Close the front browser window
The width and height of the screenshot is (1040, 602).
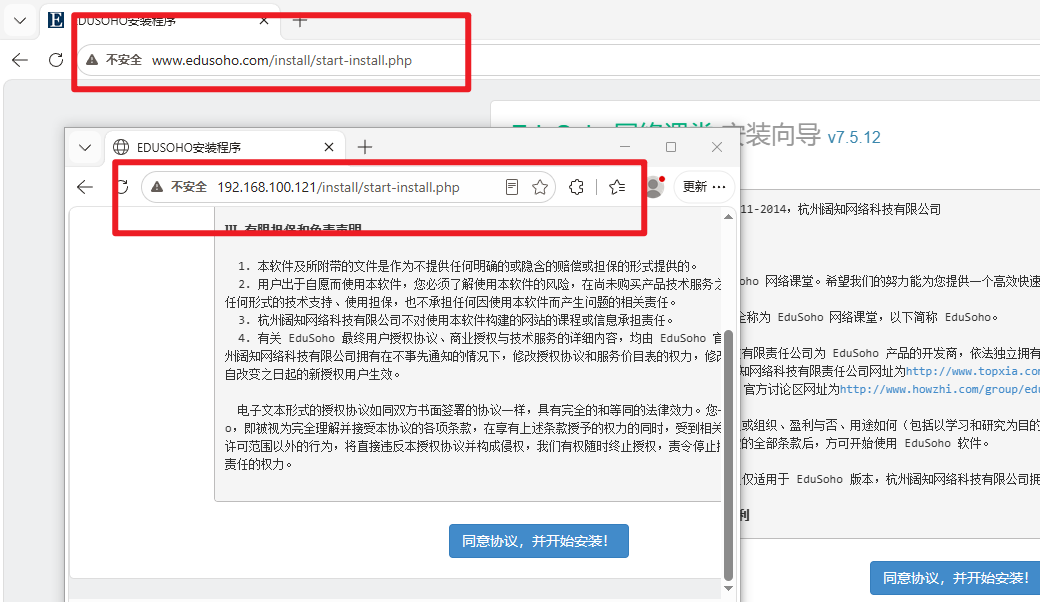click(x=717, y=147)
